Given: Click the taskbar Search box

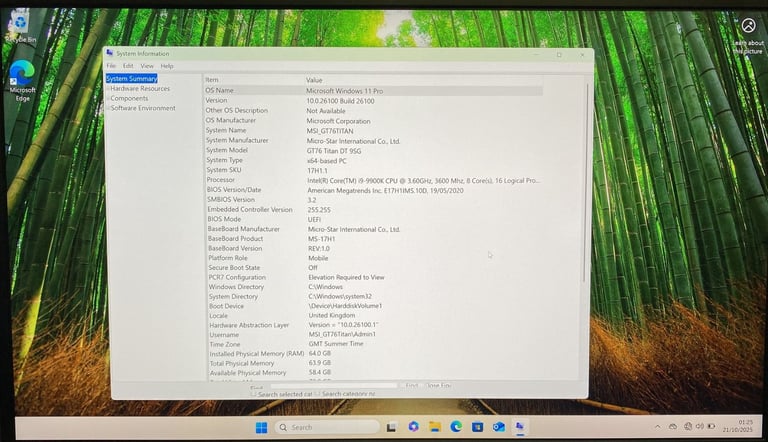Looking at the screenshot, I should [327, 427].
